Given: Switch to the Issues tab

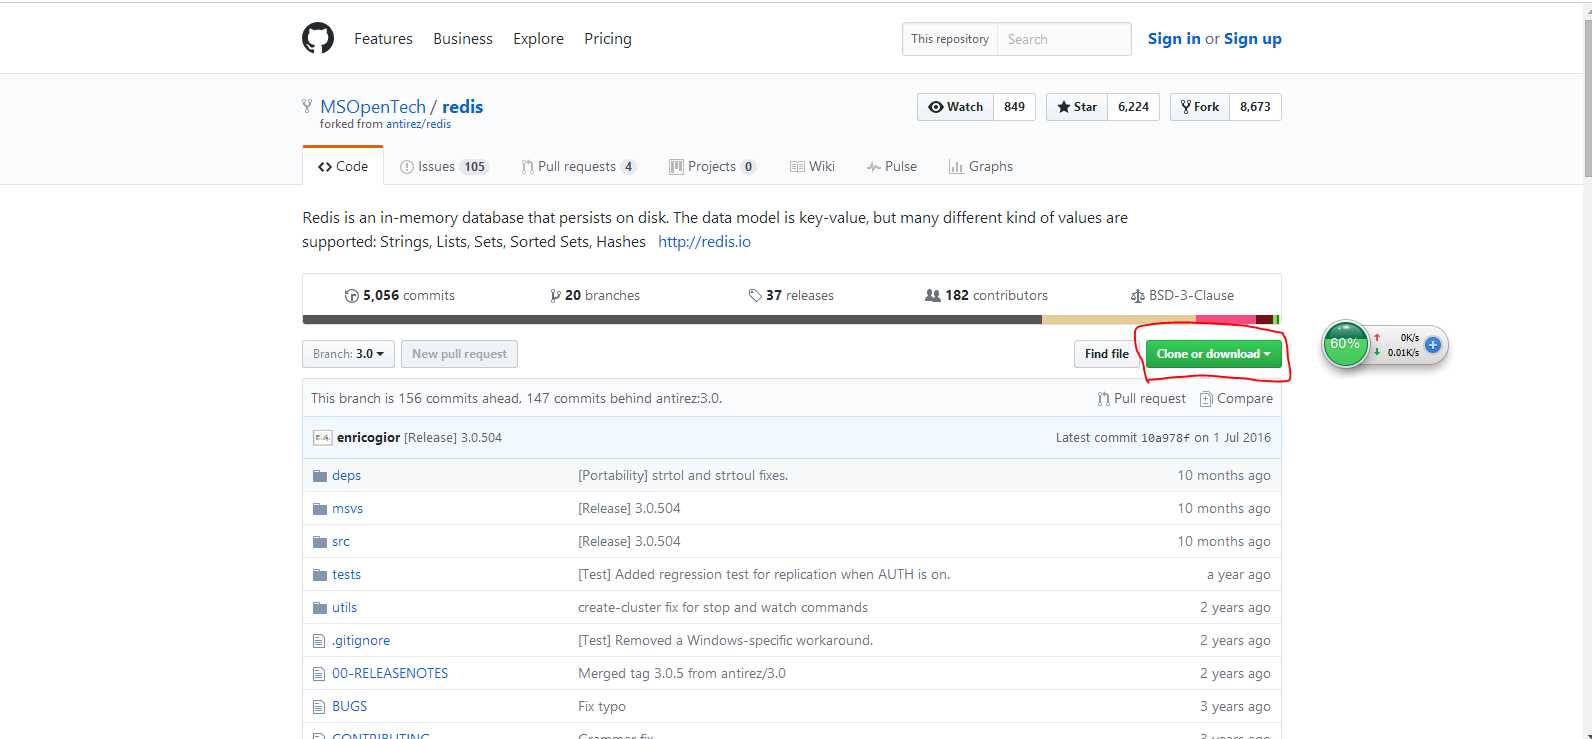Looking at the screenshot, I should click(x=444, y=166).
